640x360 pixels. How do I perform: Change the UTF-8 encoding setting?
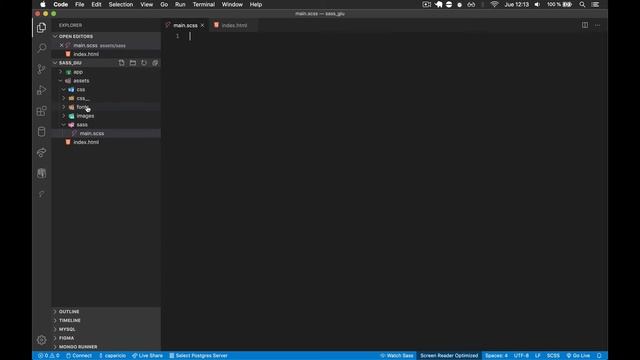(521, 356)
